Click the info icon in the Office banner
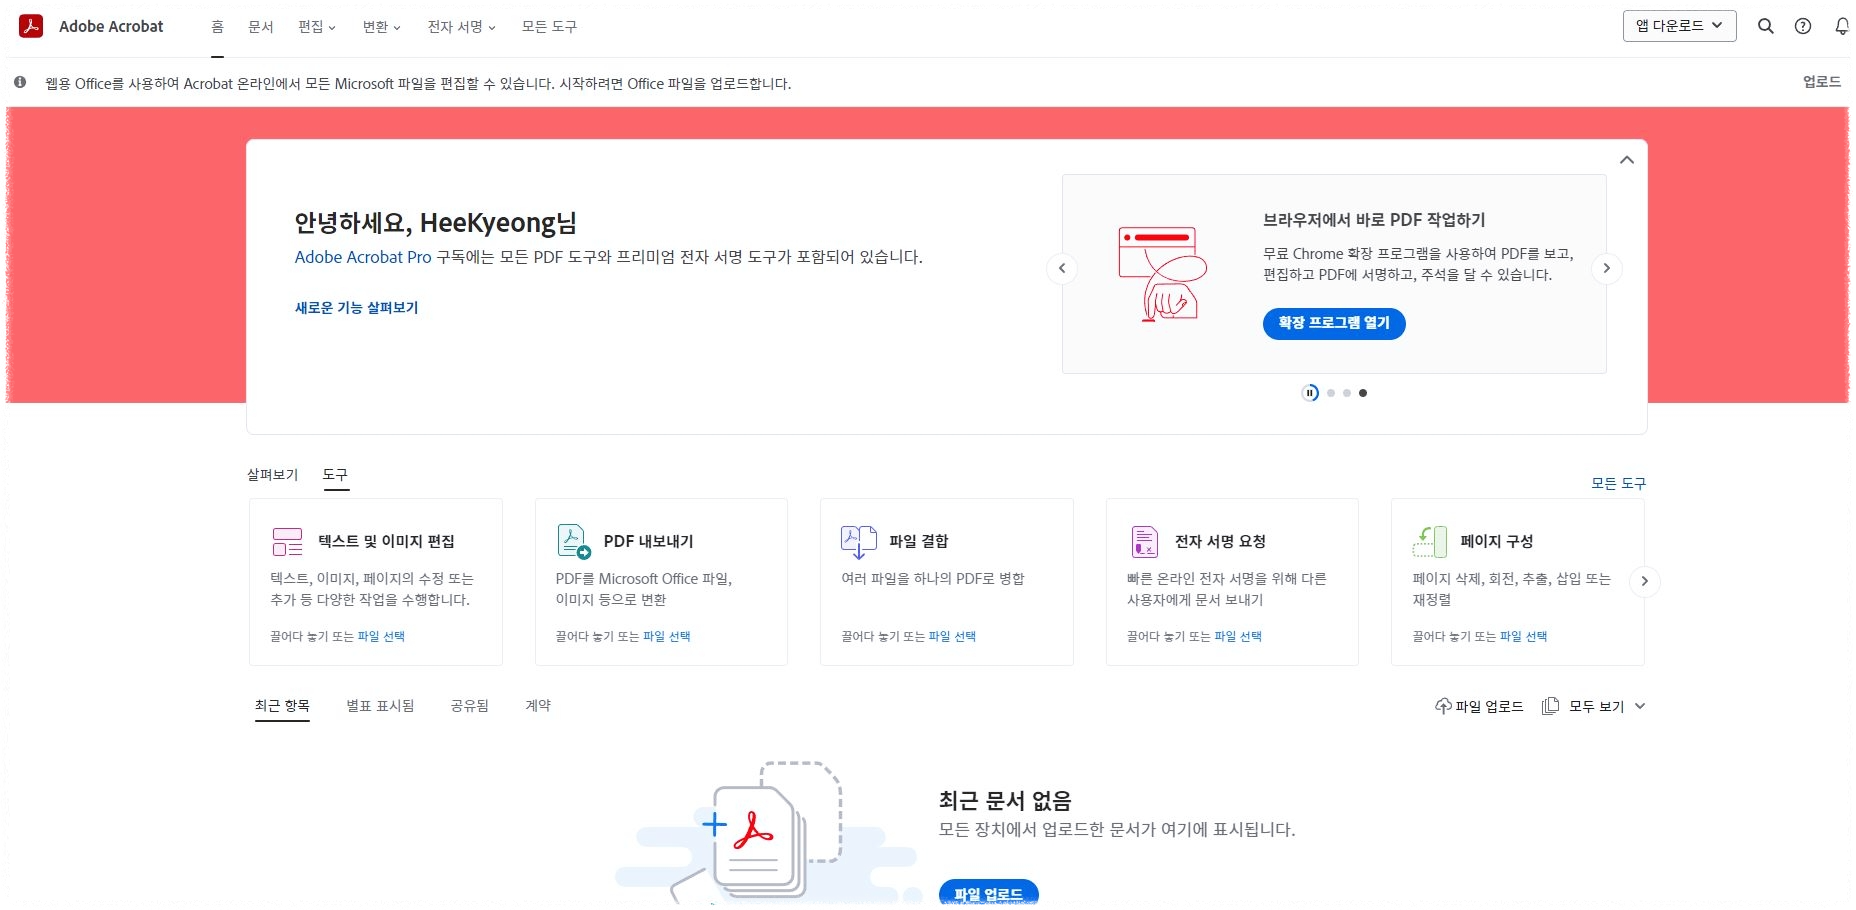The image size is (1856, 910). (20, 82)
